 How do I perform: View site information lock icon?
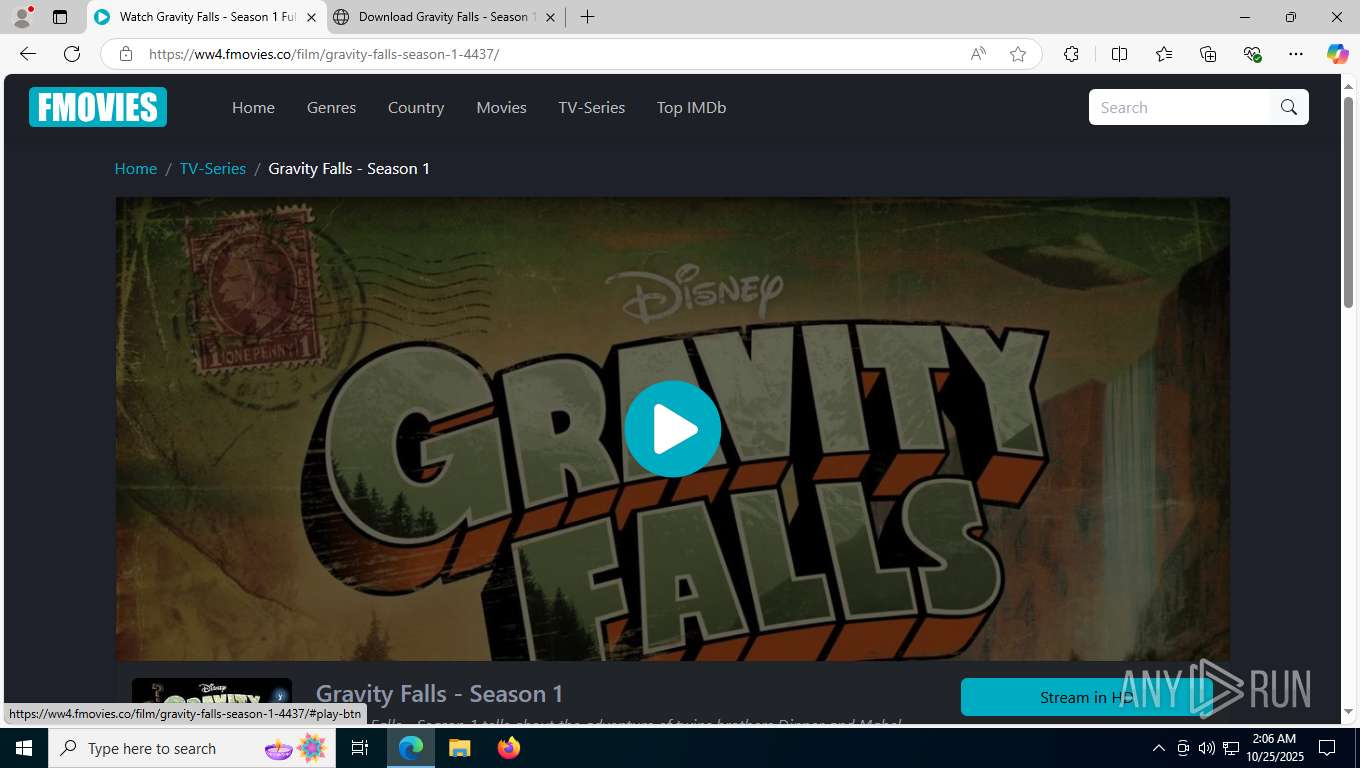pyautogui.click(x=125, y=54)
